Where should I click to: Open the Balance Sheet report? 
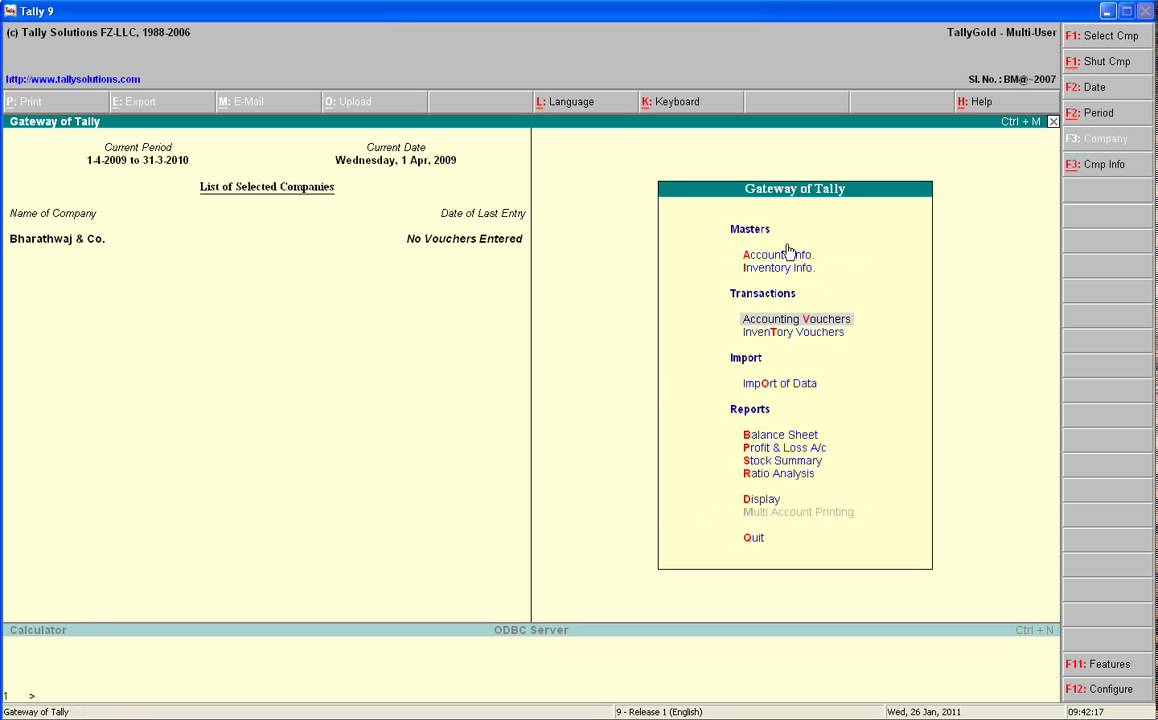tap(781, 435)
